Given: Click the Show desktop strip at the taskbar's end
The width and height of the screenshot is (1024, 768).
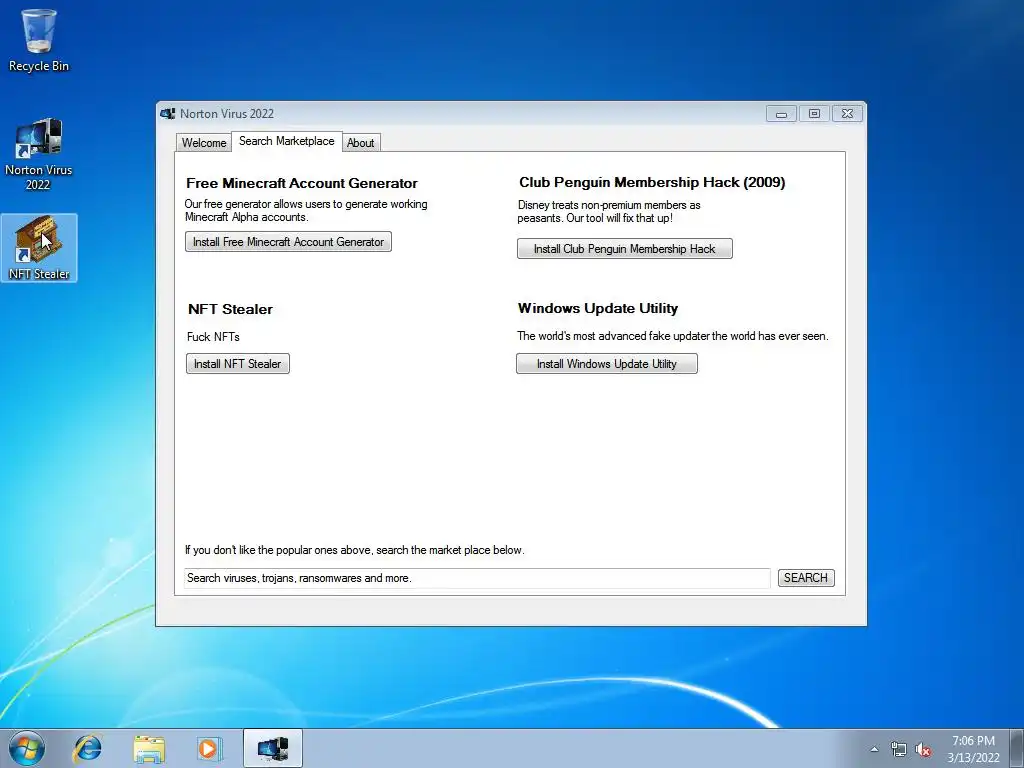Looking at the screenshot, I should [x=1017, y=748].
